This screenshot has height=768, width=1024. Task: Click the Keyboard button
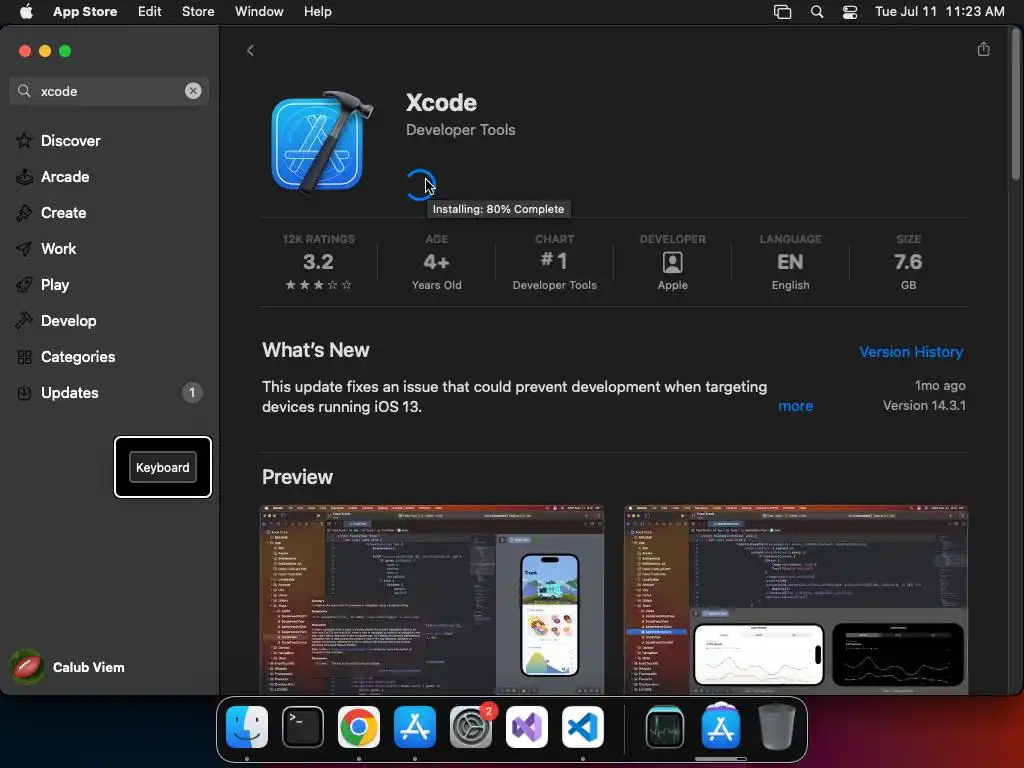pyautogui.click(x=163, y=468)
